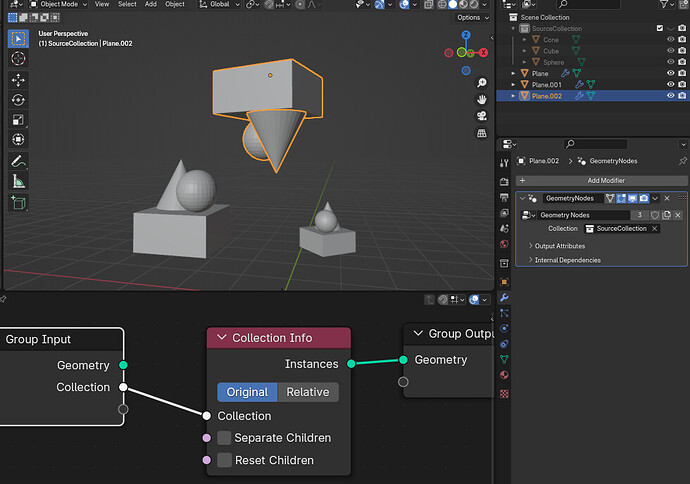
Task: Open Global transform orientation dropdown
Action: coord(219,4)
